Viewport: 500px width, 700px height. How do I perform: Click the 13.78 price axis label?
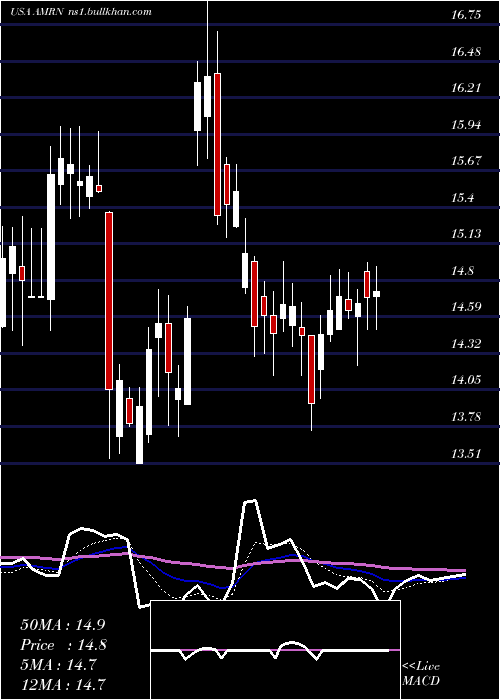[466, 417]
